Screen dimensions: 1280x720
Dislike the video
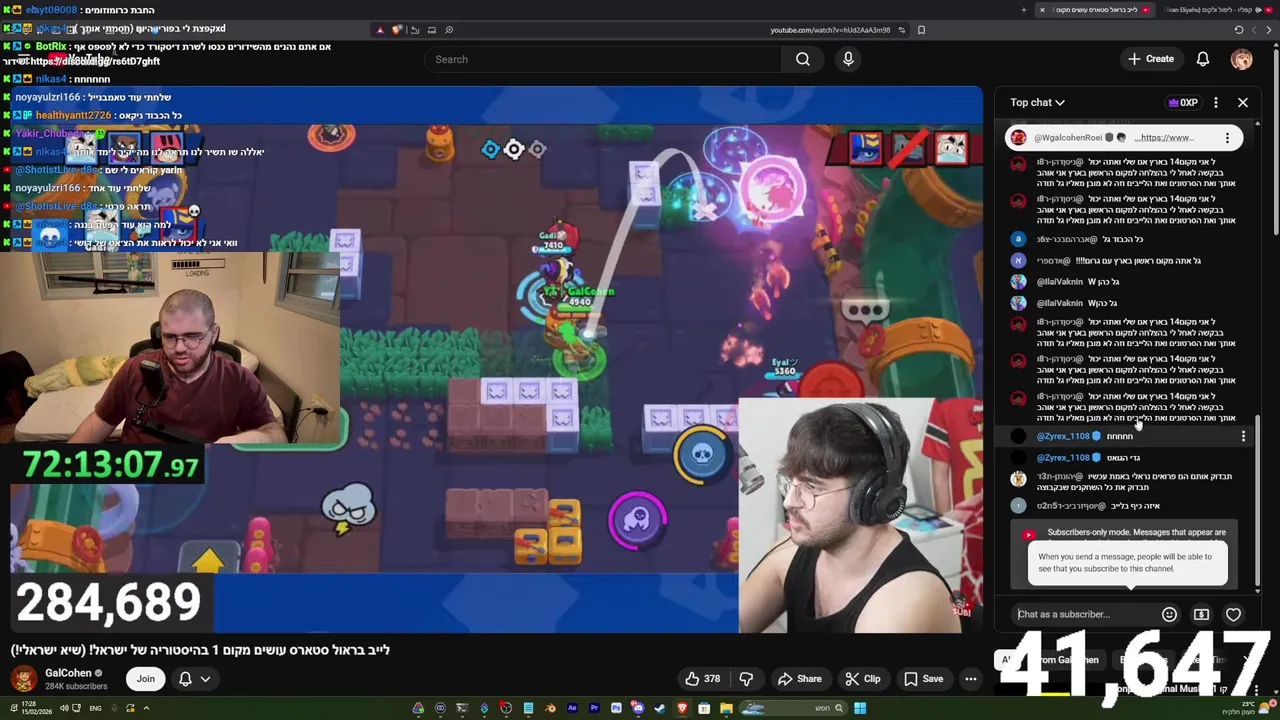(x=746, y=679)
